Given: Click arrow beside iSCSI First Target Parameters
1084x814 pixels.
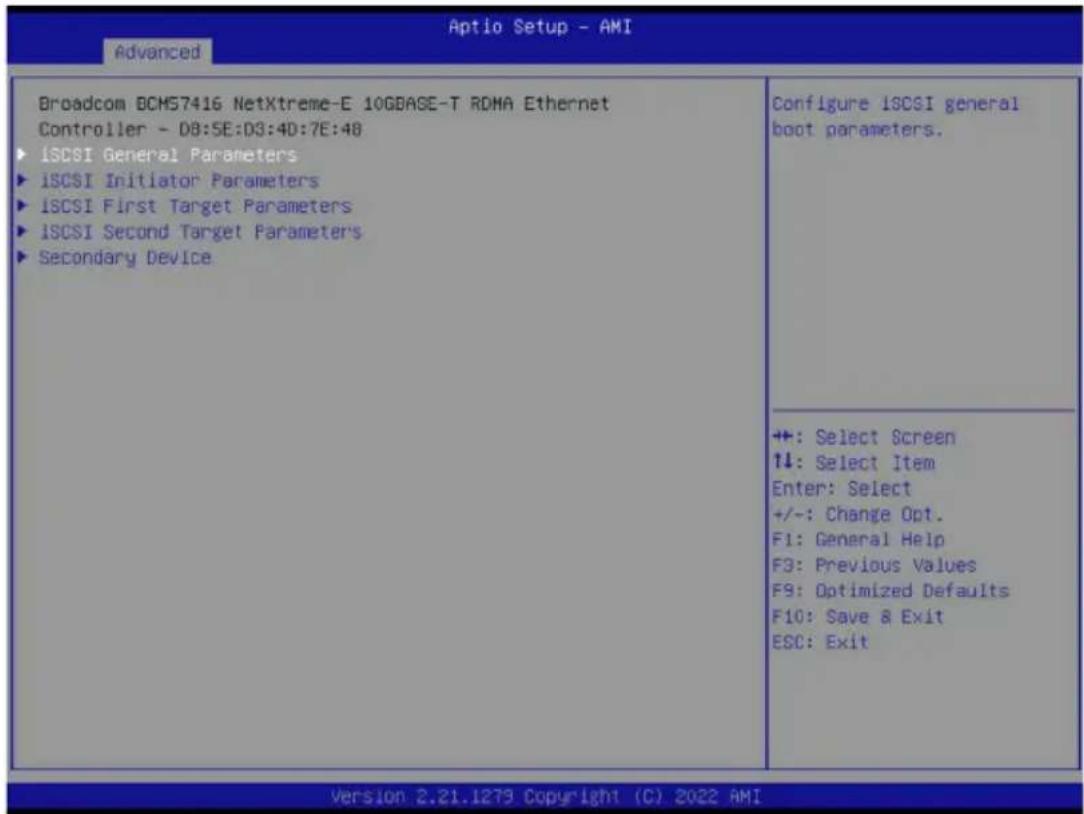Looking at the screenshot, I should coord(22,205).
